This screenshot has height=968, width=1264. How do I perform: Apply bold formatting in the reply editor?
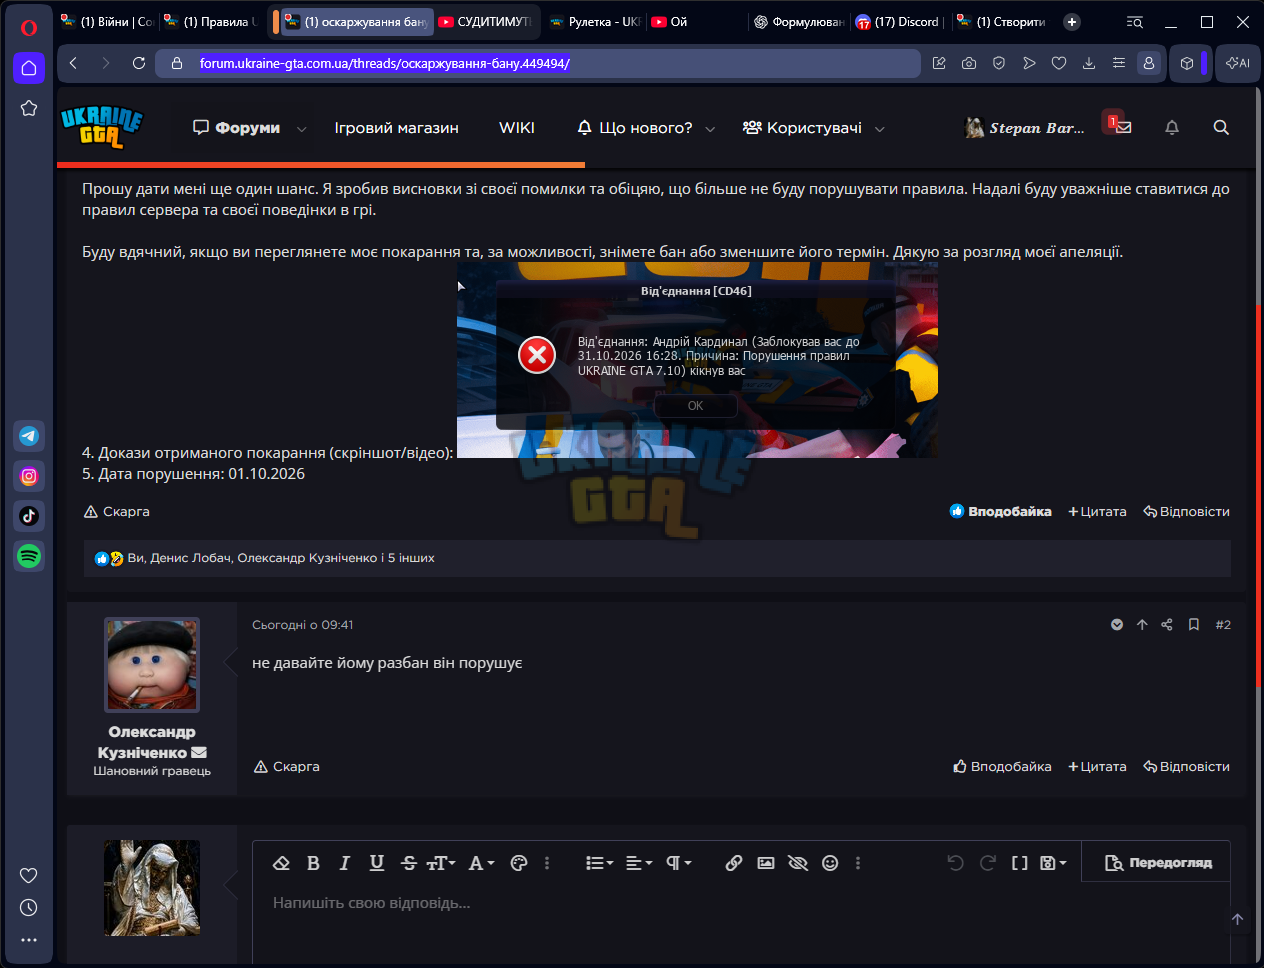[313, 863]
